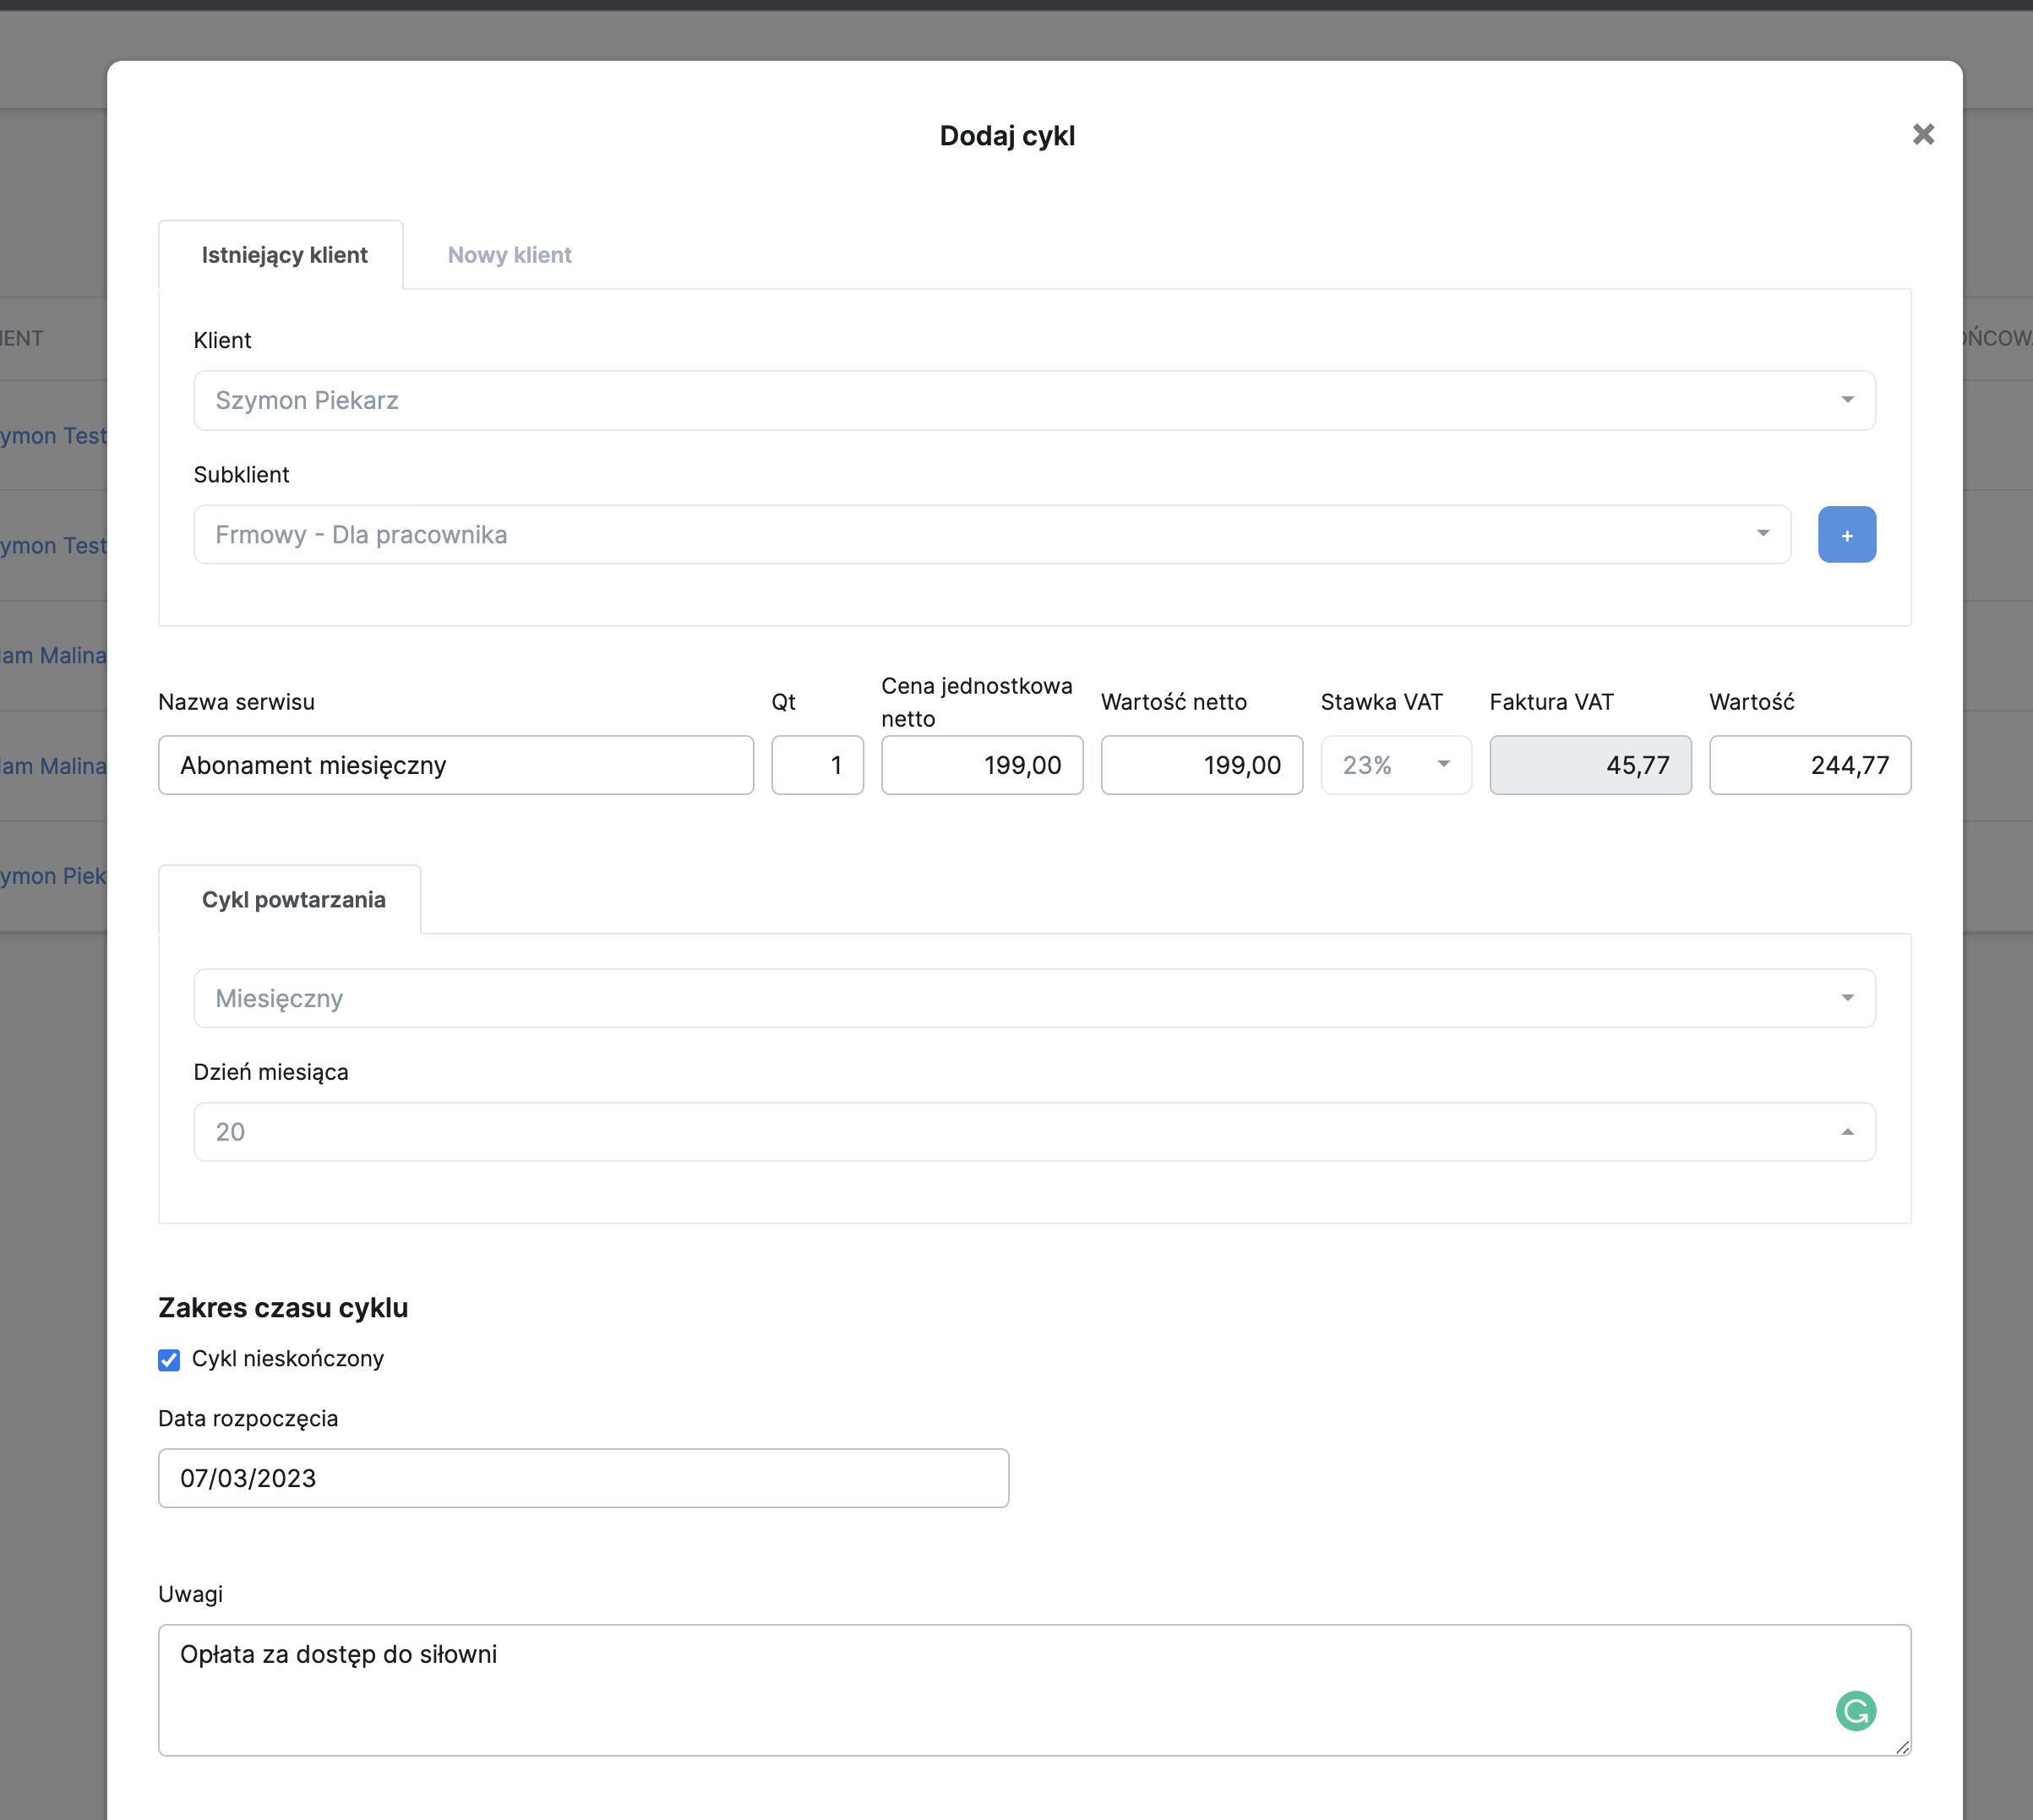Viewport: 2033px width, 1820px height.
Task: Open the Stawka VAT 23% dropdown
Action: click(x=1395, y=765)
